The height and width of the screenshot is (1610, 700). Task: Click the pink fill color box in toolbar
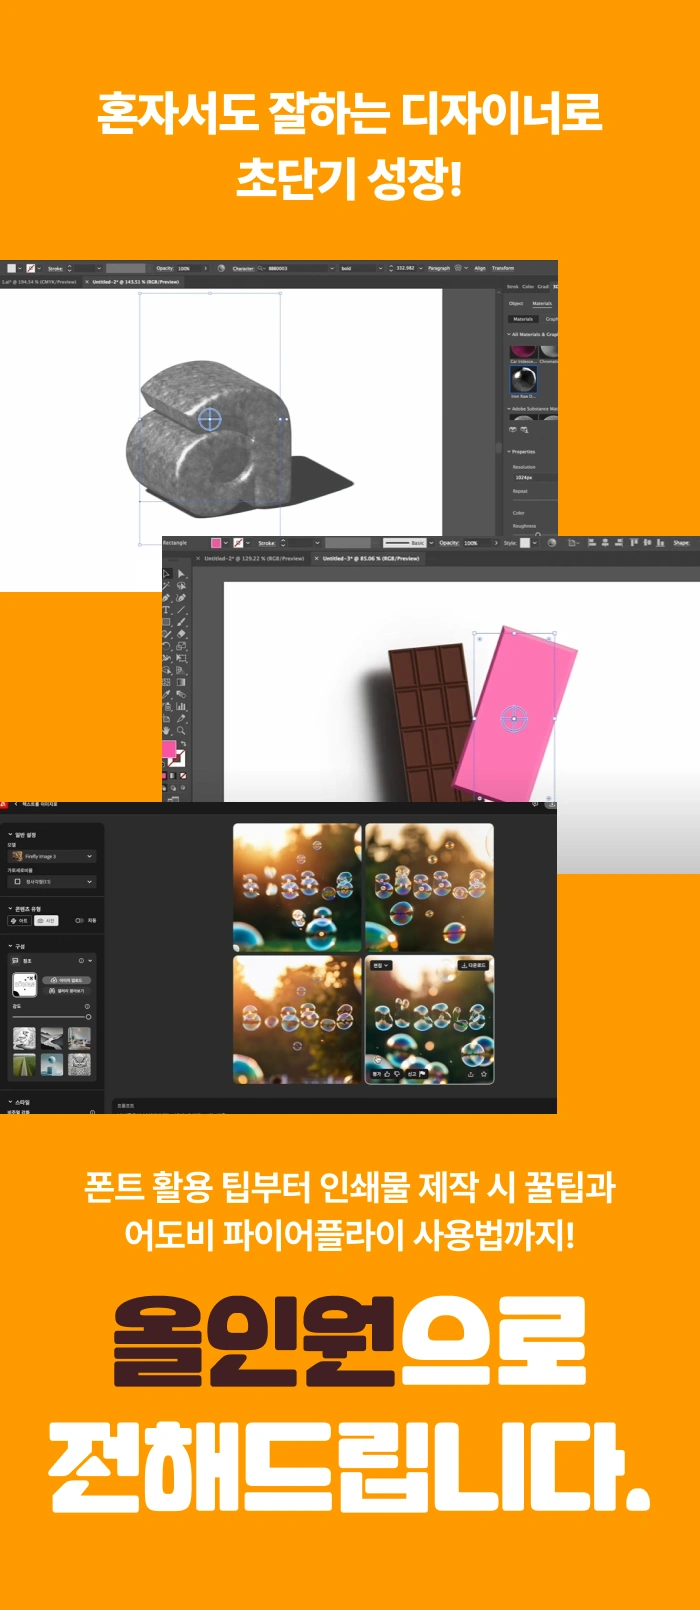click(x=169, y=750)
